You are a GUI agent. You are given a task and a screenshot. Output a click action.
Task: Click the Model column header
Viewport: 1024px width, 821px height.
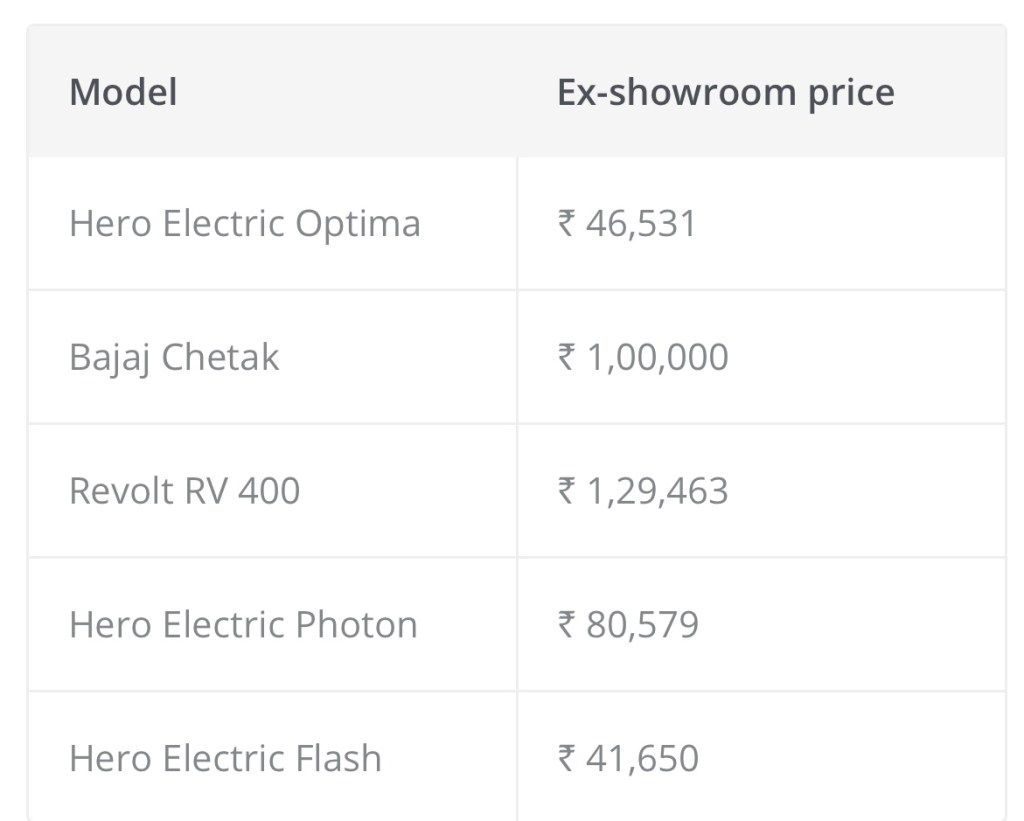[123, 93]
